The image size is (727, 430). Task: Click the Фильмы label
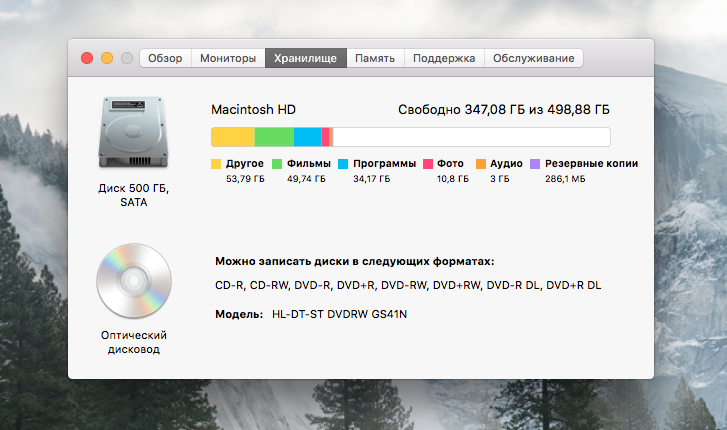click(309, 164)
